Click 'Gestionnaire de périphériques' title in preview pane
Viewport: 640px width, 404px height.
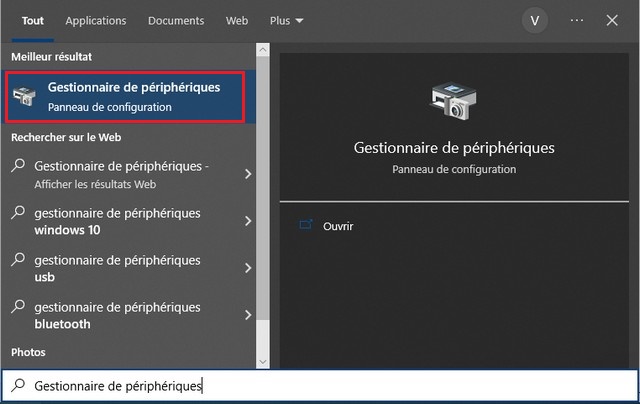pyautogui.click(x=454, y=148)
